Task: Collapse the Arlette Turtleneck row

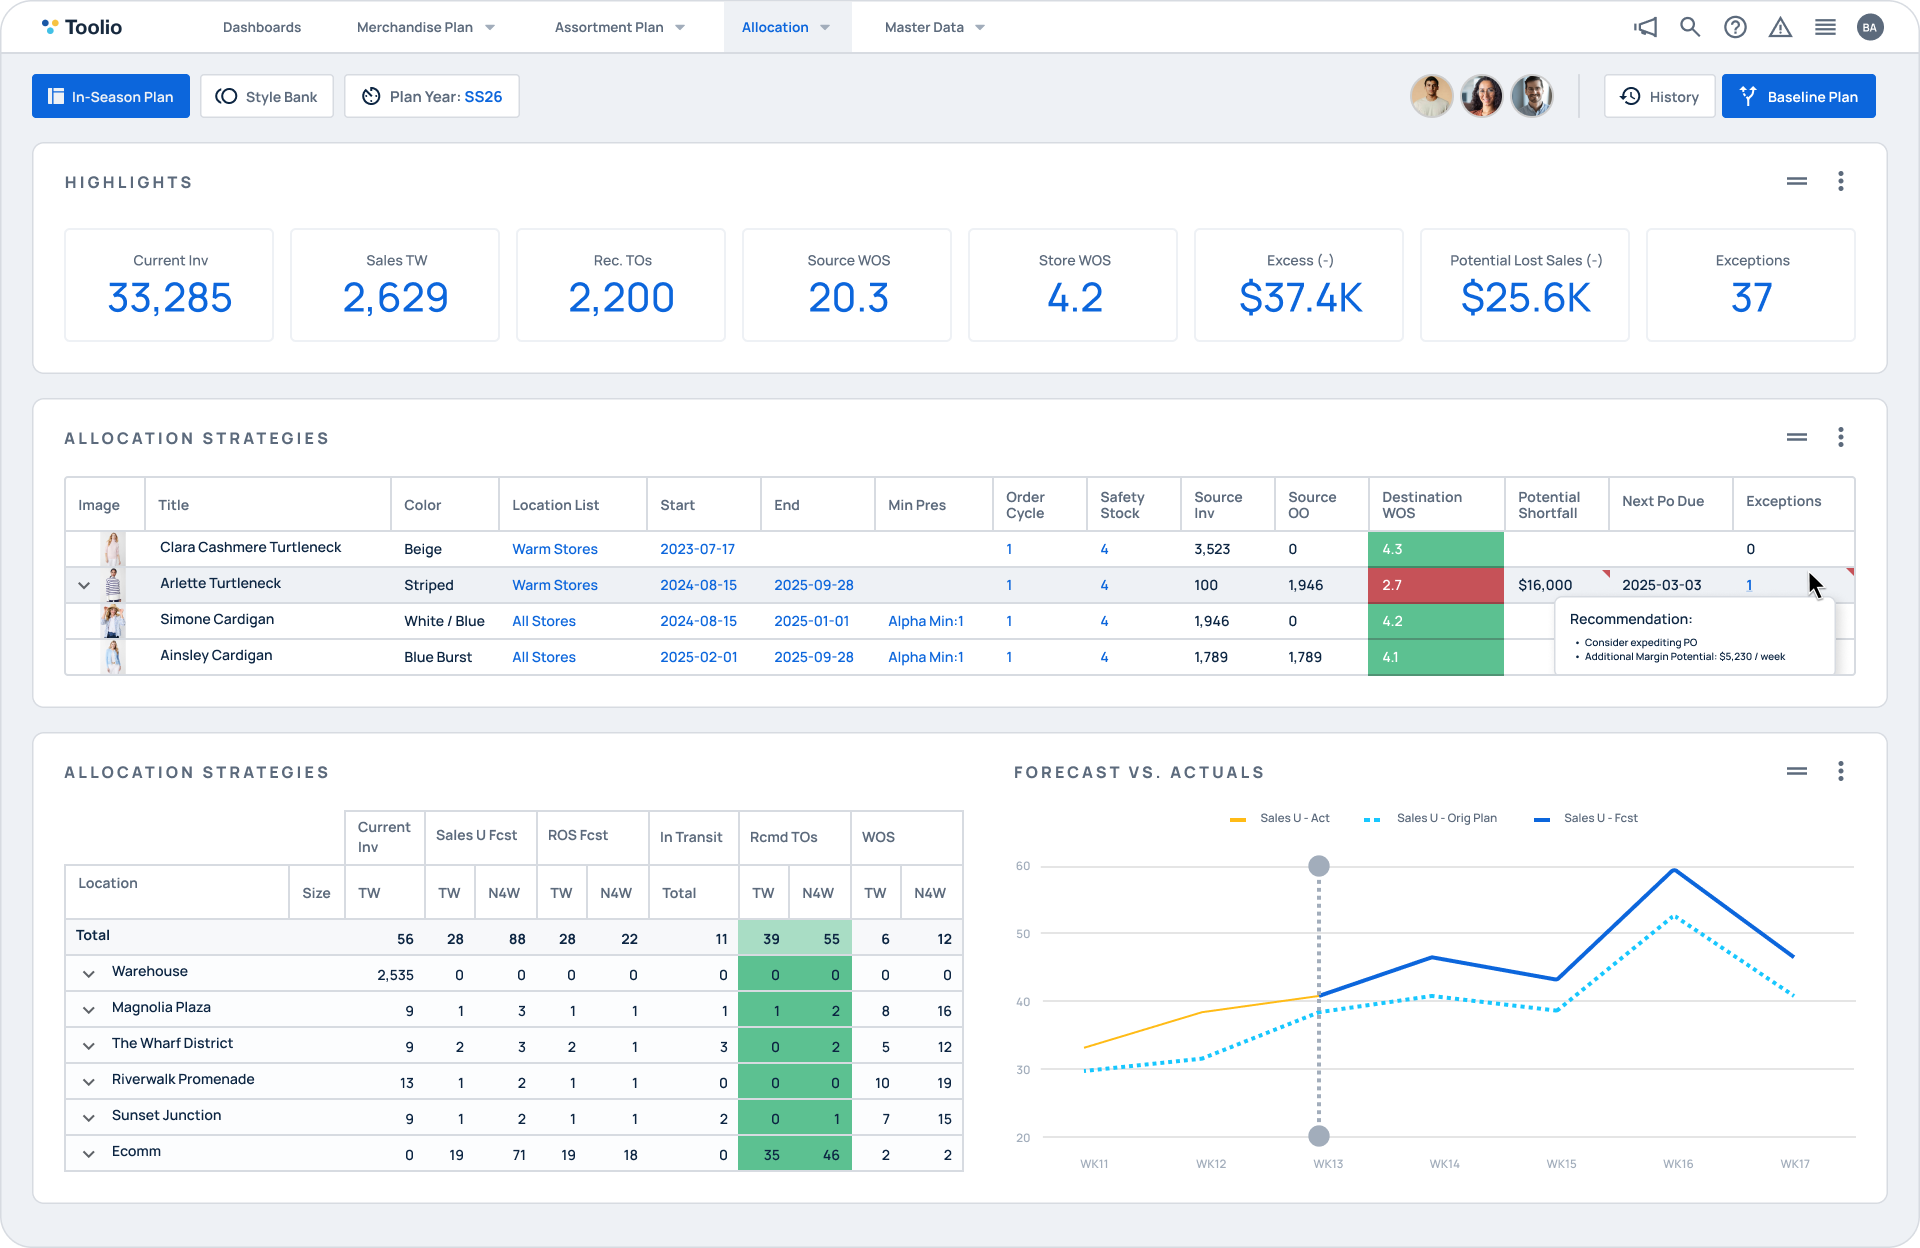Action: (x=84, y=585)
